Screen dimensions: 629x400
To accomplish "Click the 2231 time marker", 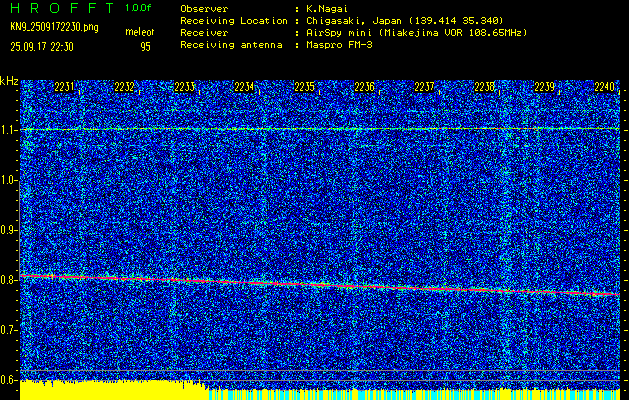I will tap(64, 87).
